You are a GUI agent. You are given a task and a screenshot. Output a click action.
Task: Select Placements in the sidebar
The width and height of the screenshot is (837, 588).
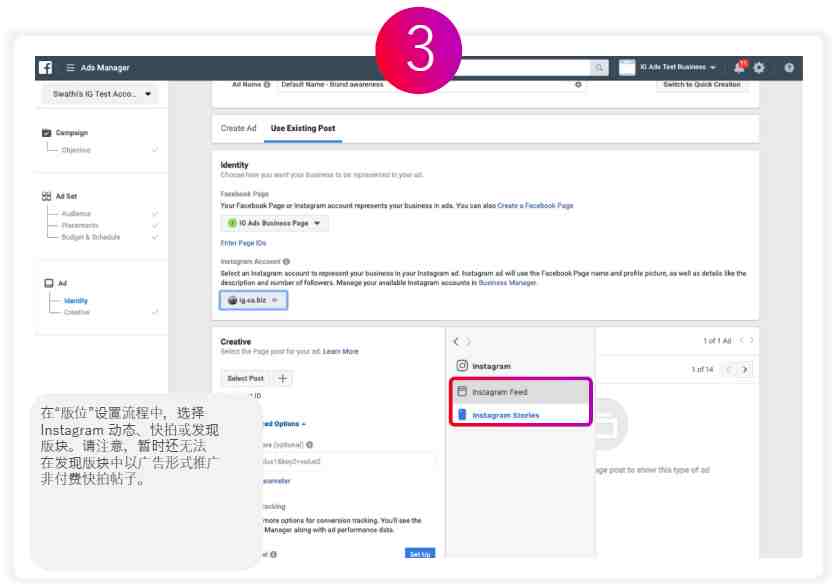(x=80, y=225)
